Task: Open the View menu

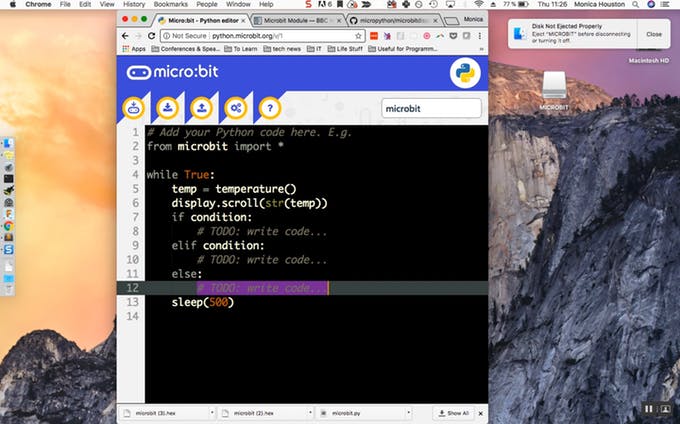Action: point(107,4)
